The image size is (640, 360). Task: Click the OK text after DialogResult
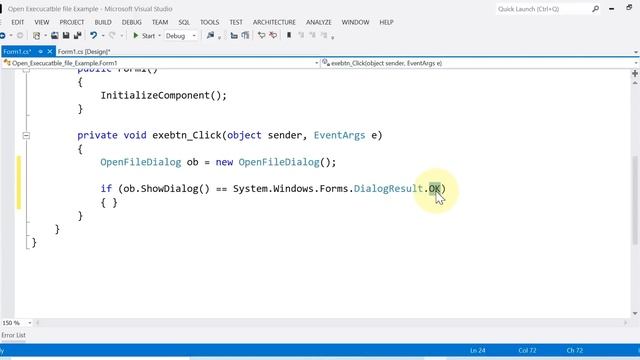pyautogui.click(x=435, y=189)
